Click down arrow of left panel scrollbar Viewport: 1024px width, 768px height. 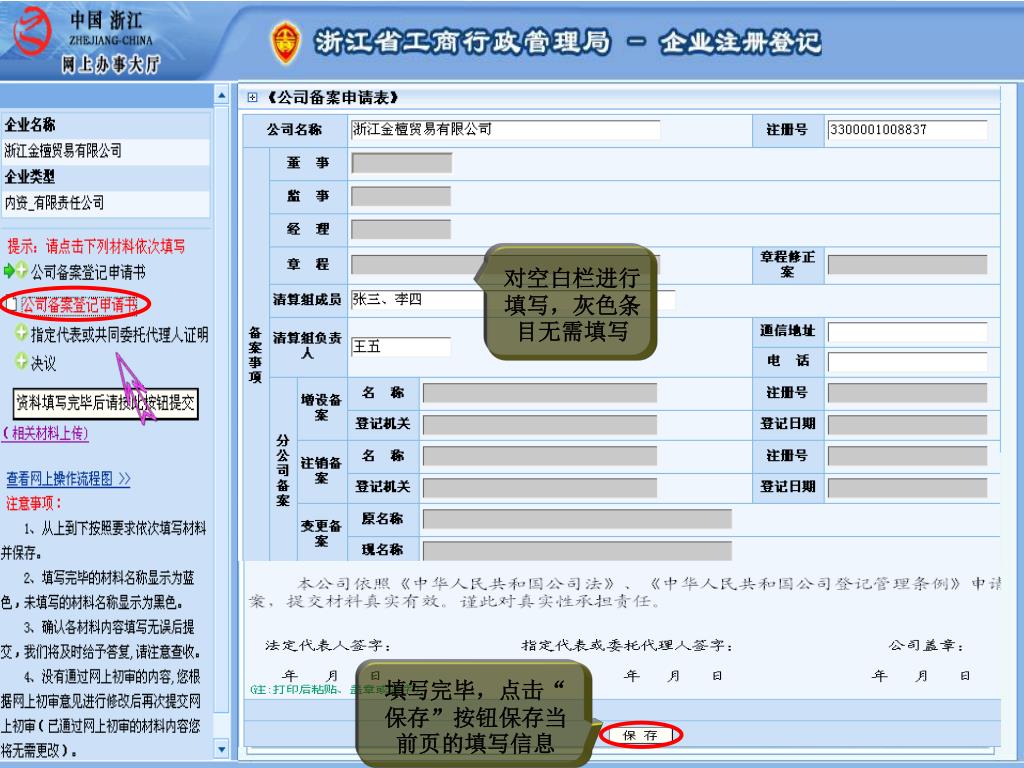(x=221, y=749)
